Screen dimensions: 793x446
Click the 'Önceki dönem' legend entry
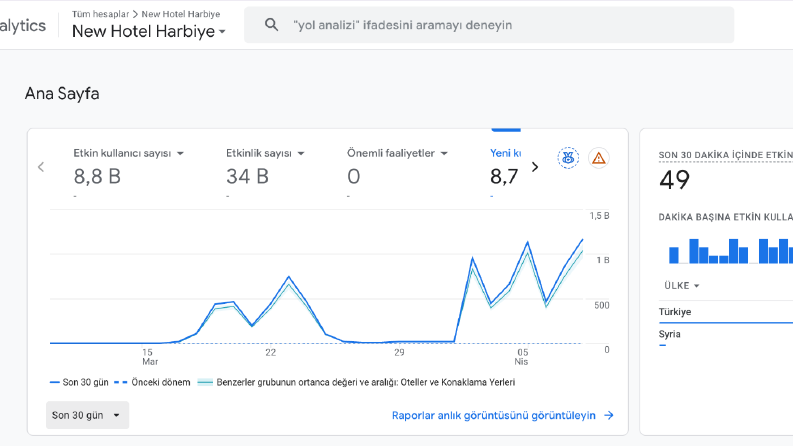[152, 382]
